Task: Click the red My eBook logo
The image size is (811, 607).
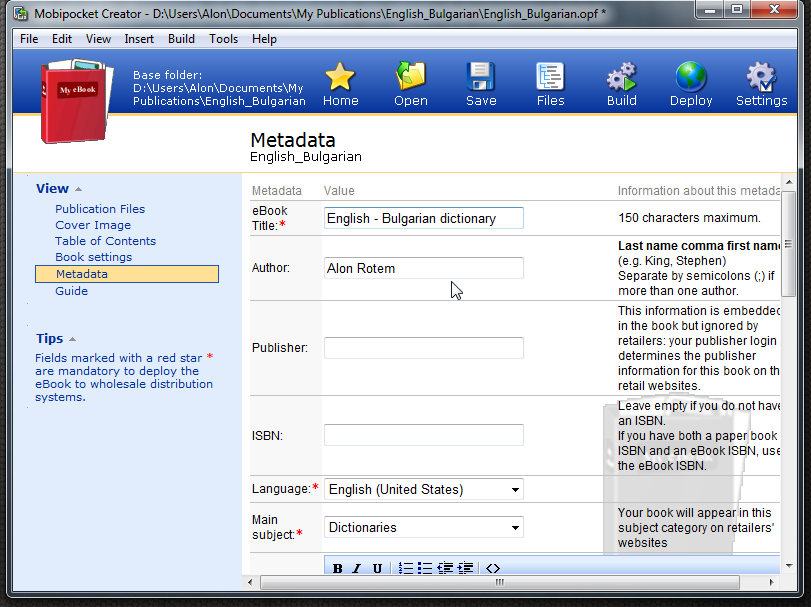Action: 77,101
